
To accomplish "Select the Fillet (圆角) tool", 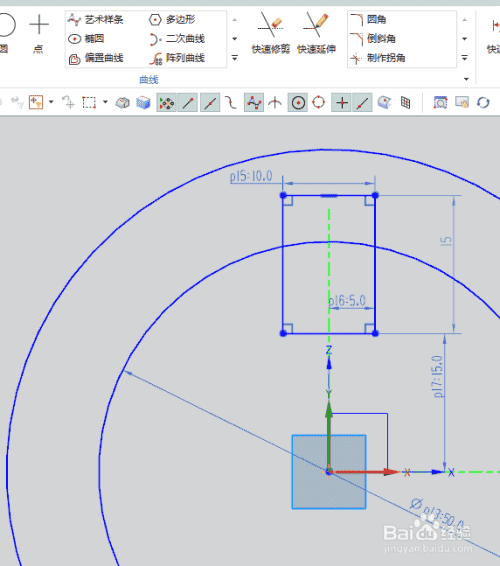I will point(368,19).
